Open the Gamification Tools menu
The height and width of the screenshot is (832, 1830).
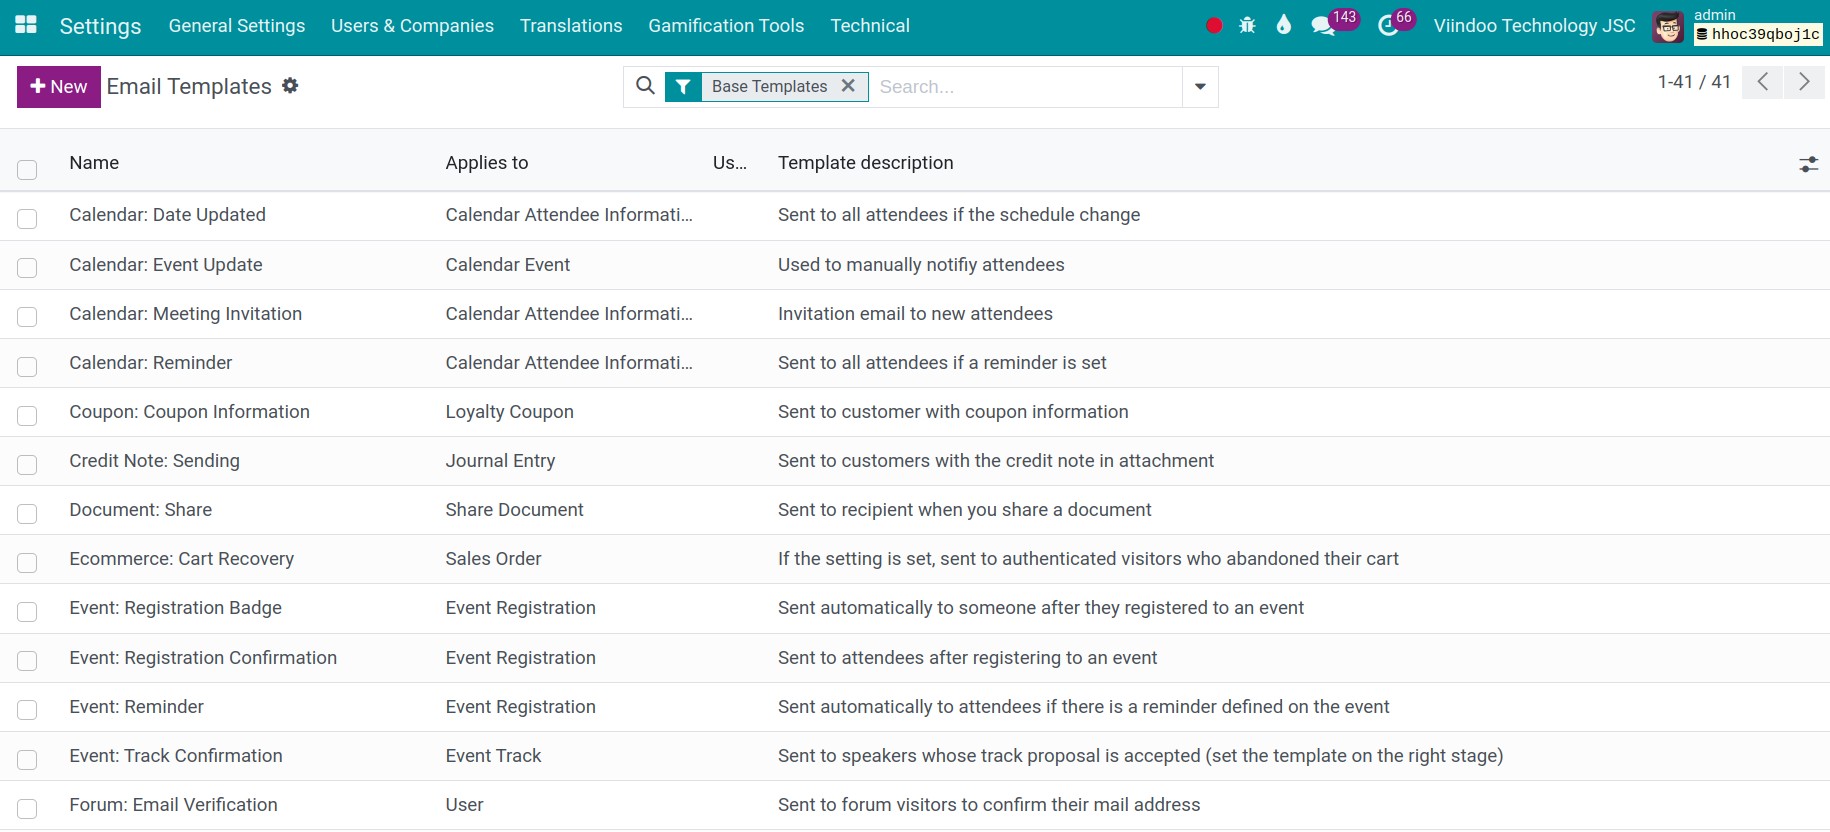click(x=726, y=26)
